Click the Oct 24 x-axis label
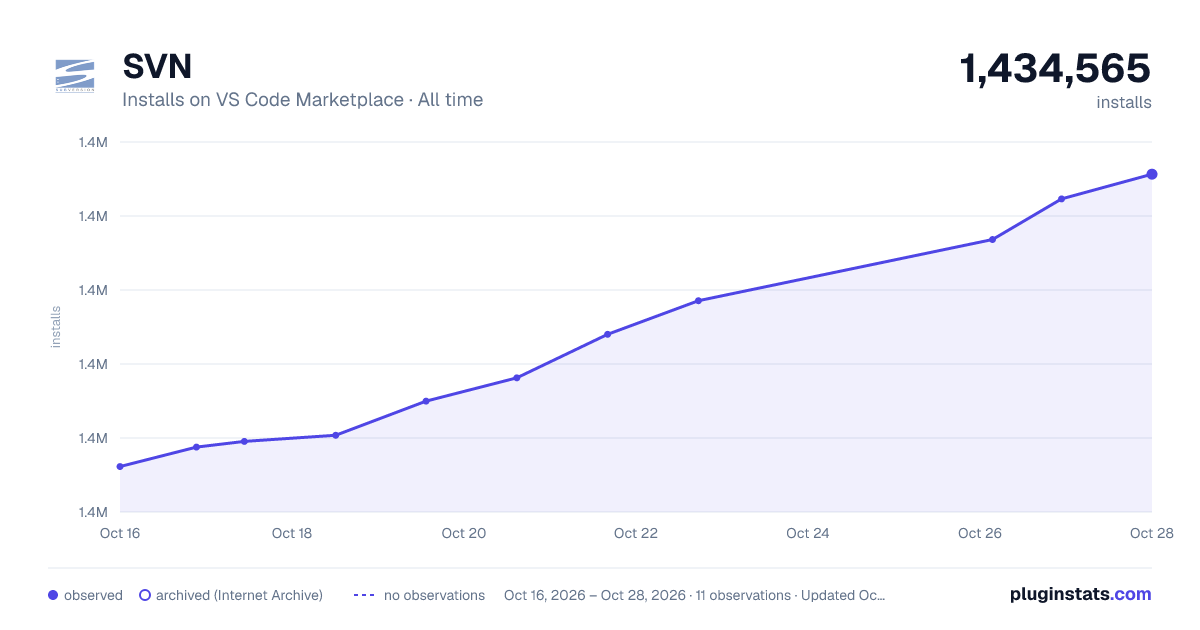Screen dimensions: 1200x630 coord(808,533)
